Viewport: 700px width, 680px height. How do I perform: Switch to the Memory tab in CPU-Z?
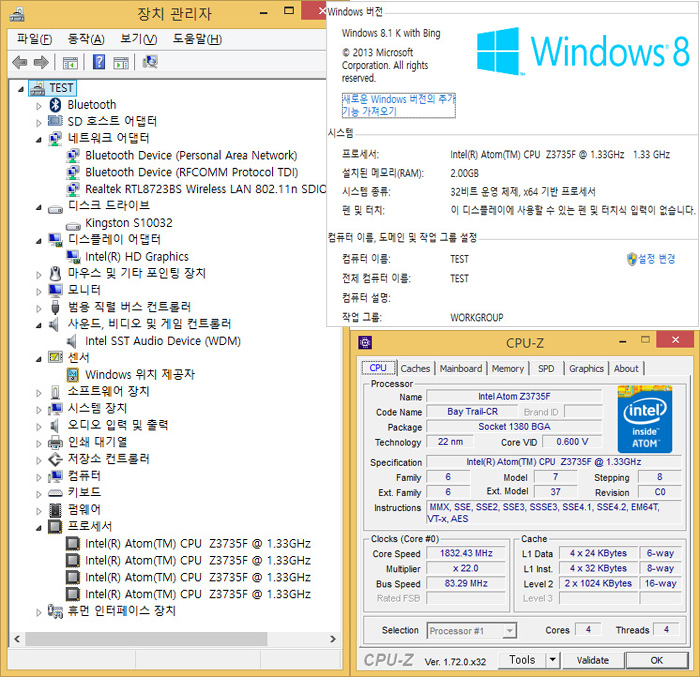[x=507, y=368]
